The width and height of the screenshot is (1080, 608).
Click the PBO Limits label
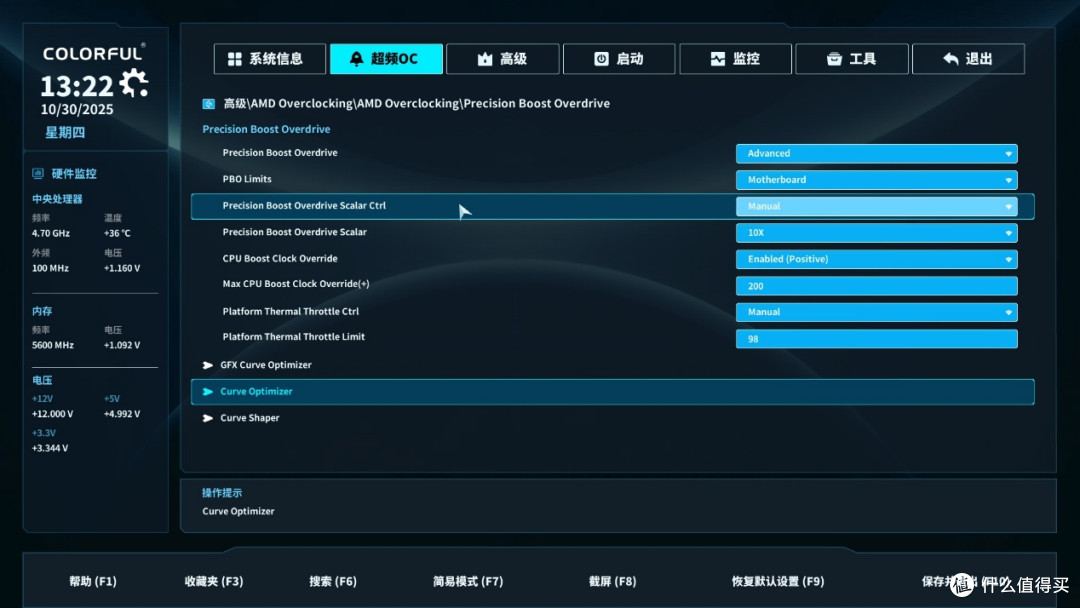coord(247,179)
